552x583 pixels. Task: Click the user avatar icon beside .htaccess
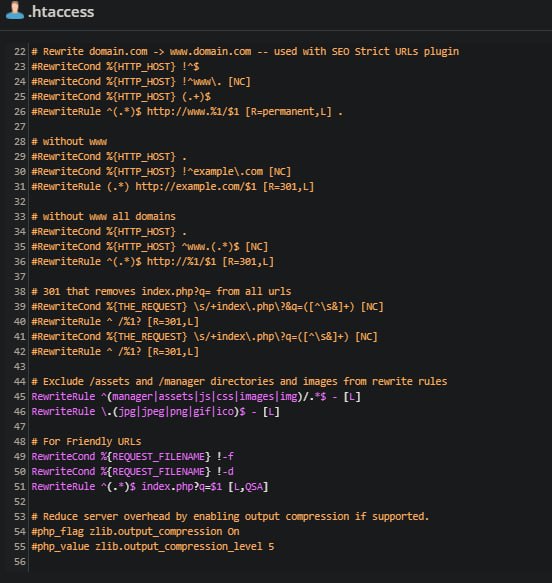click(x=15, y=10)
